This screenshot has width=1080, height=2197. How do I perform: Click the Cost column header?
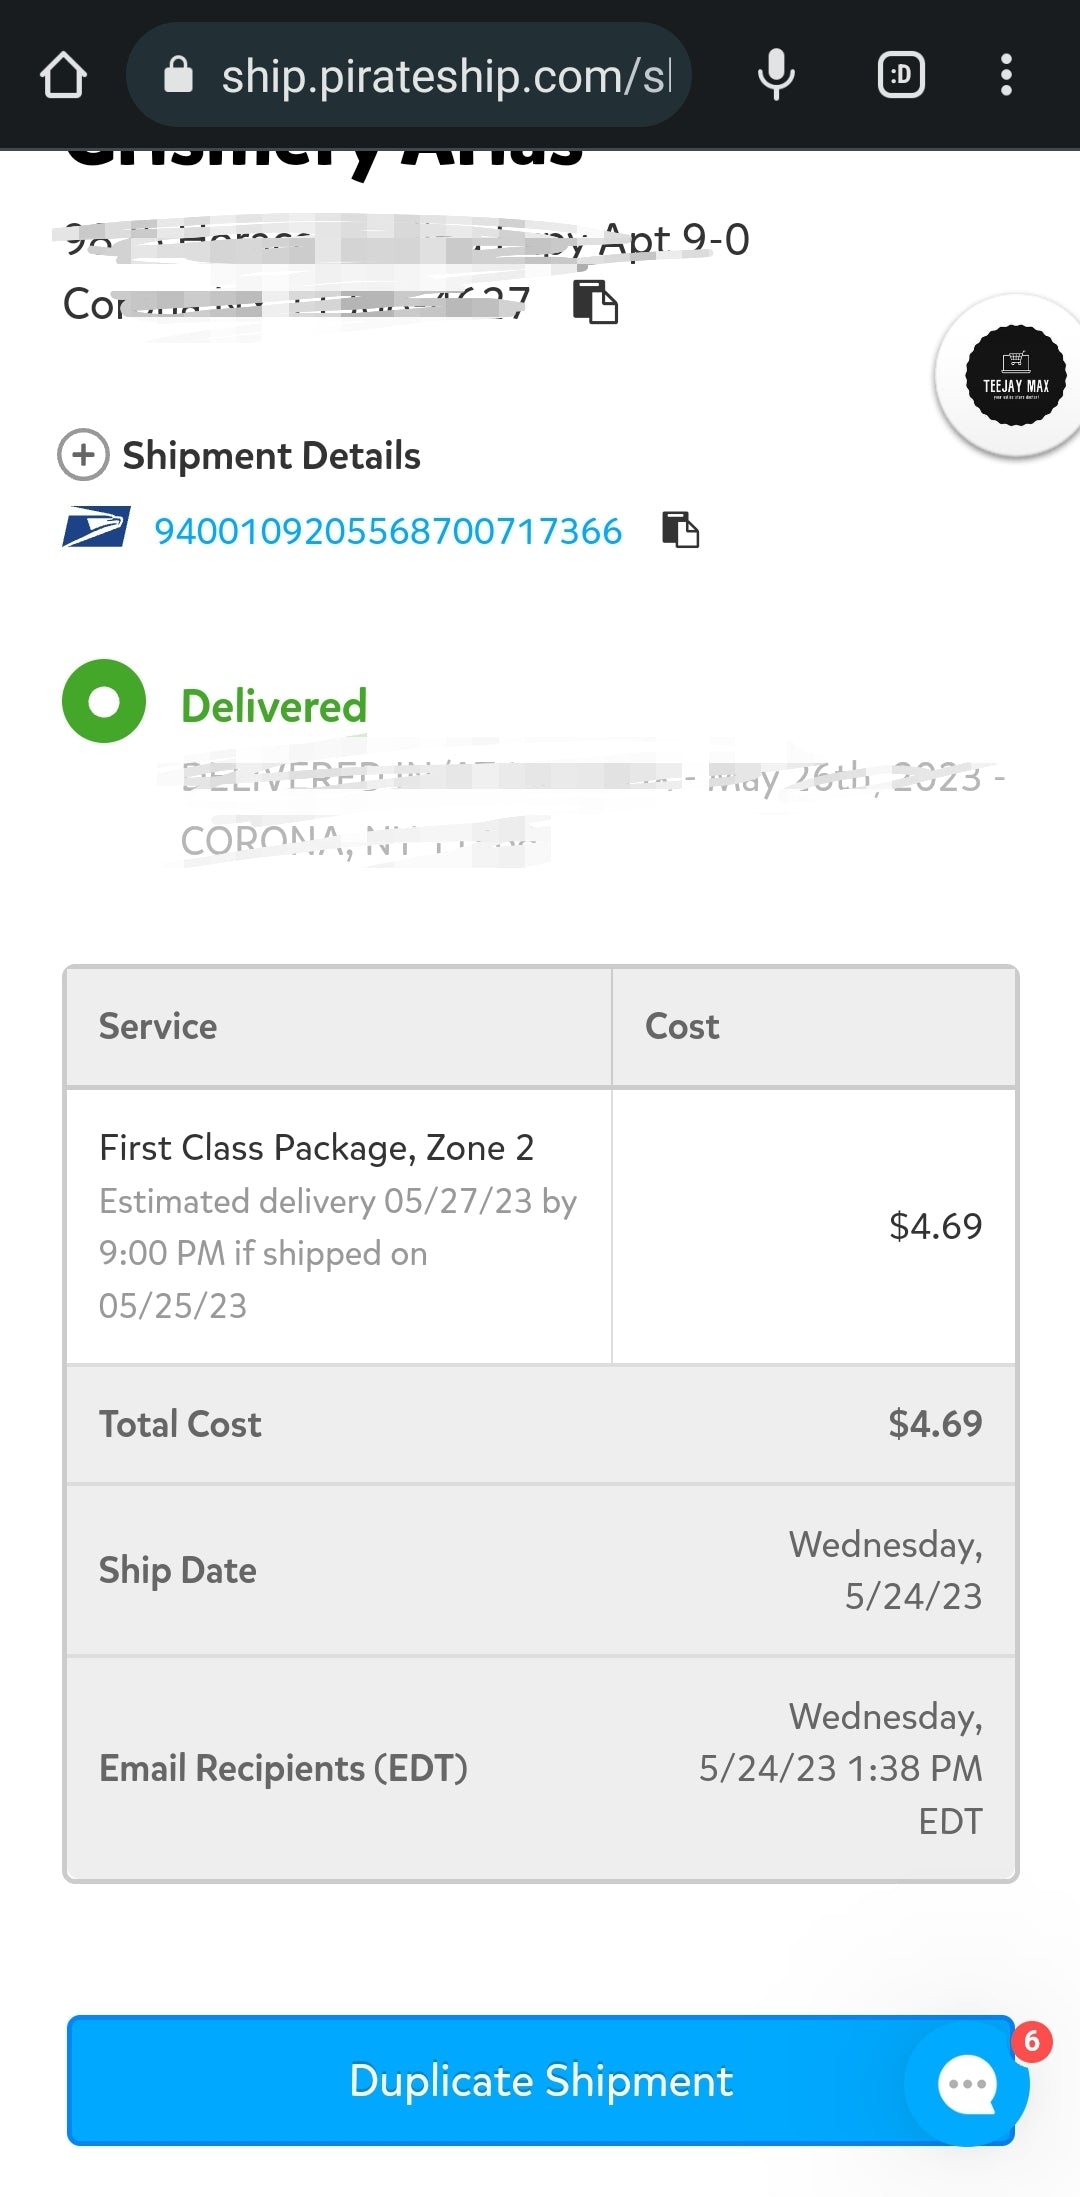[682, 1026]
